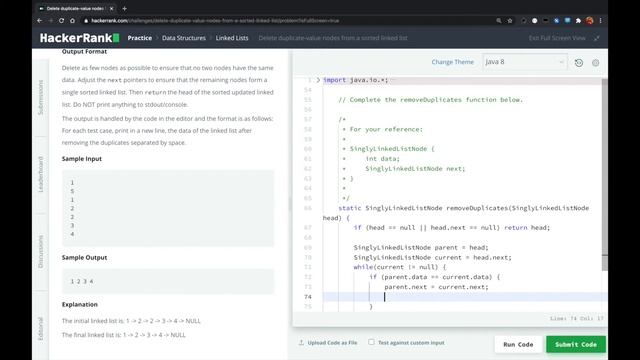The image size is (640, 360).
Task: Click Change Theme link
Action: [453, 62]
